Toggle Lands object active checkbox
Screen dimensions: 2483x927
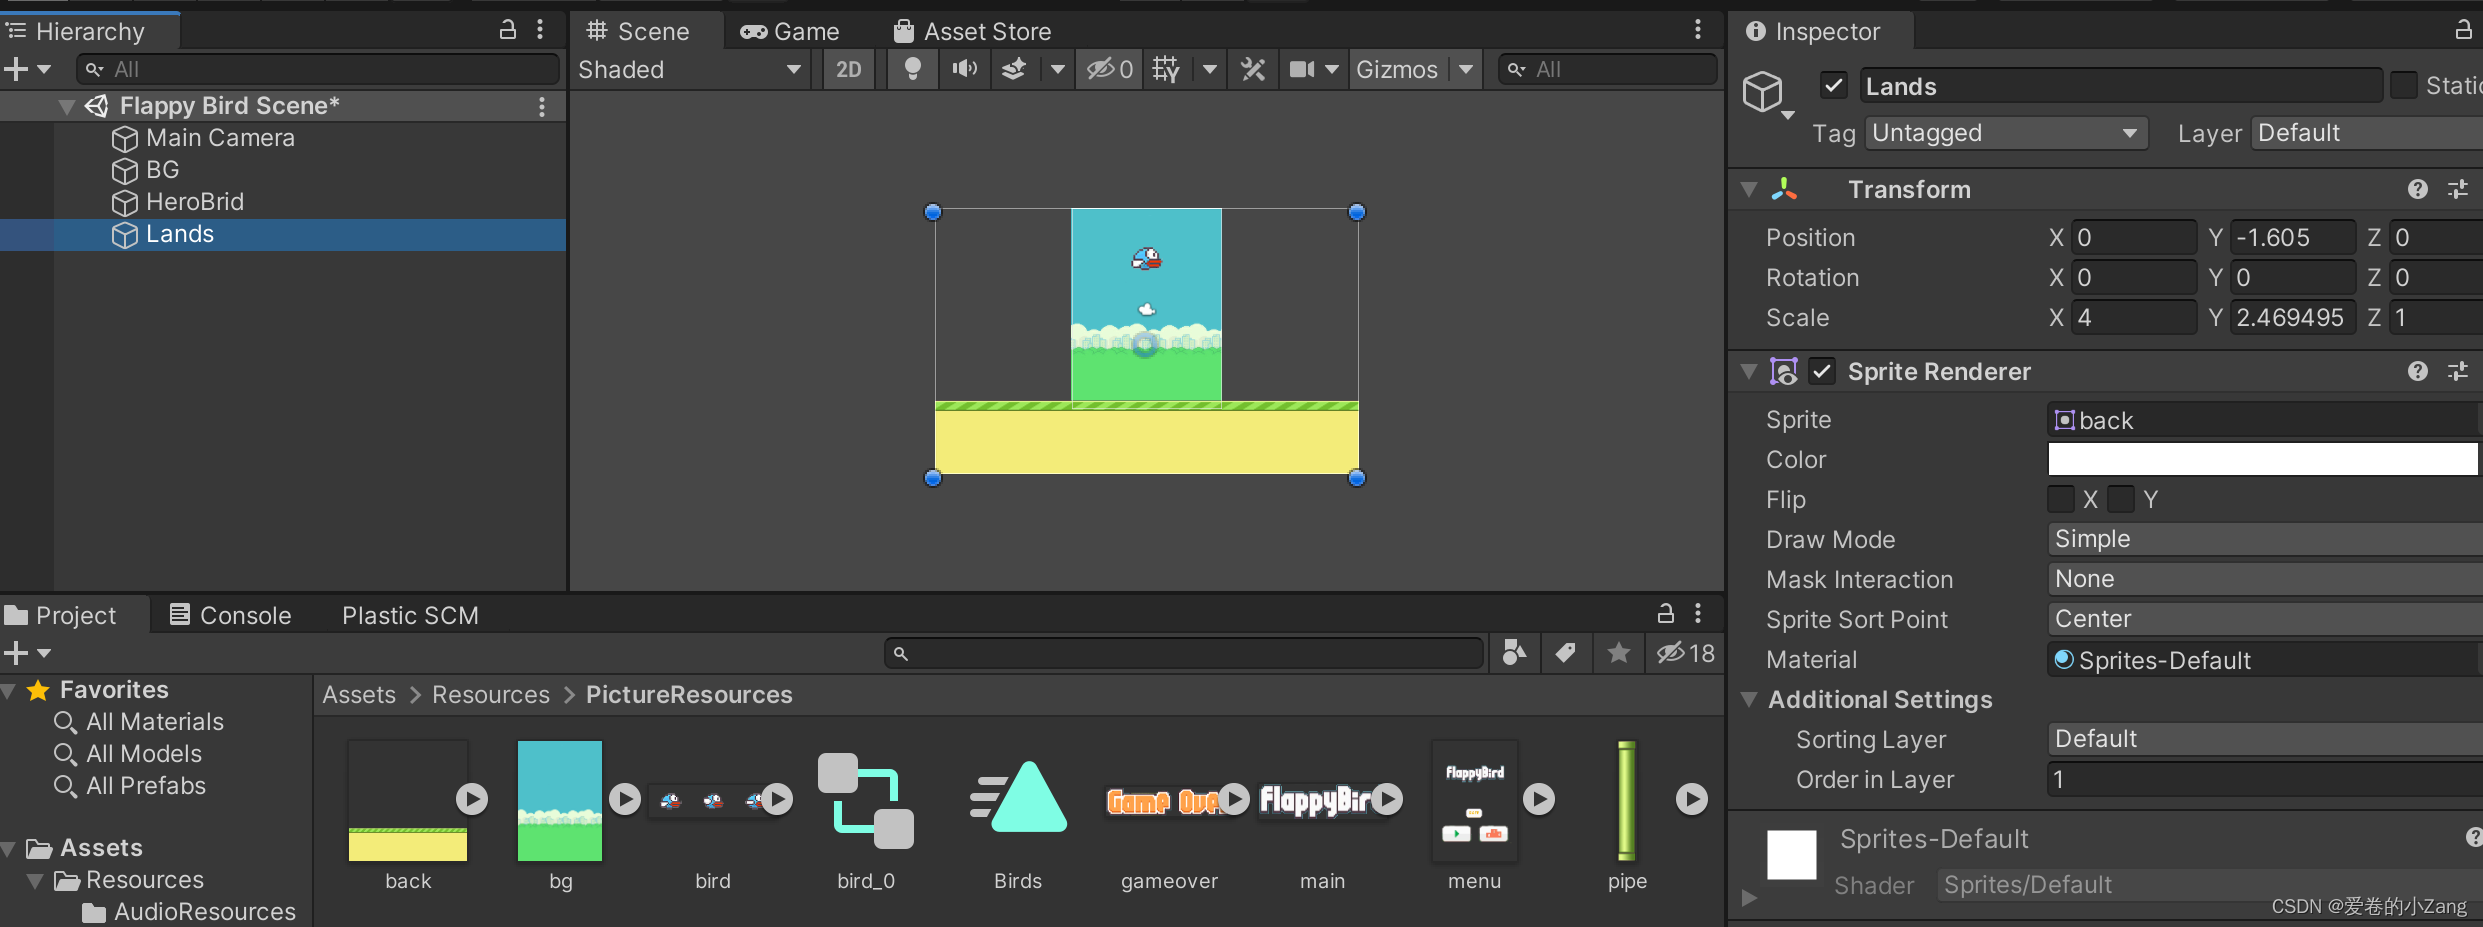(x=1833, y=86)
